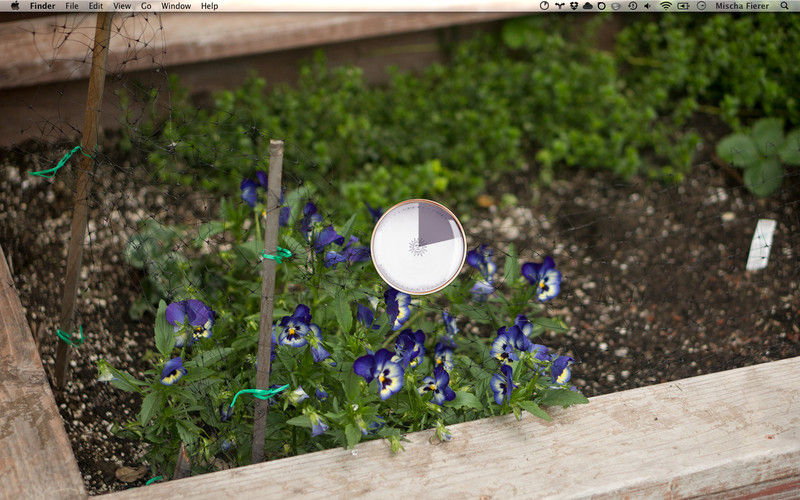Open the Finder menu

[x=42, y=6]
